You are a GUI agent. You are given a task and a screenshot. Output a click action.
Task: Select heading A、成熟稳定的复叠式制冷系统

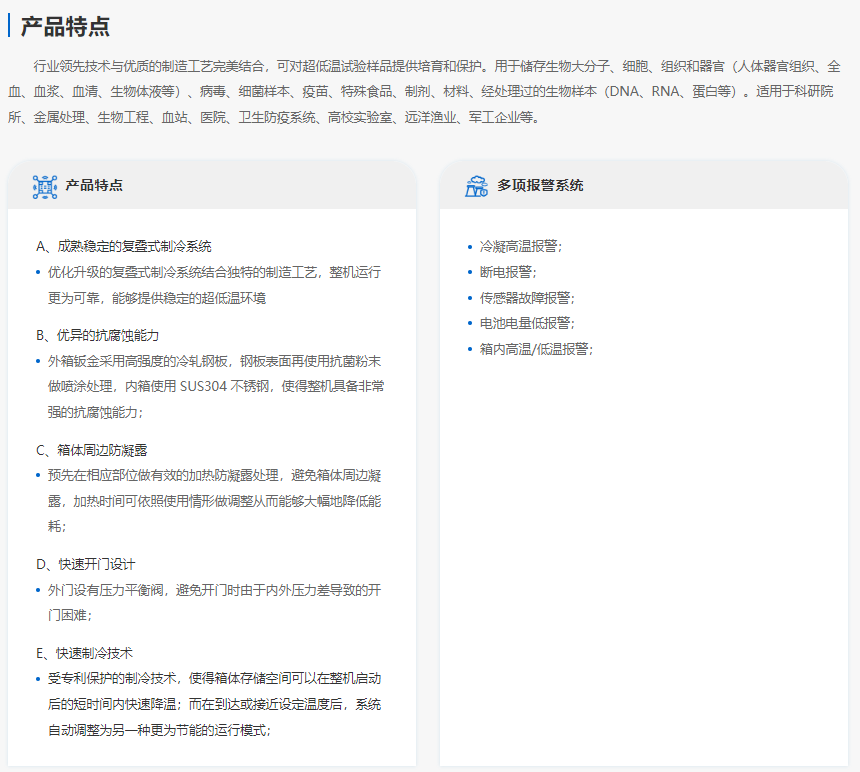coord(124,246)
